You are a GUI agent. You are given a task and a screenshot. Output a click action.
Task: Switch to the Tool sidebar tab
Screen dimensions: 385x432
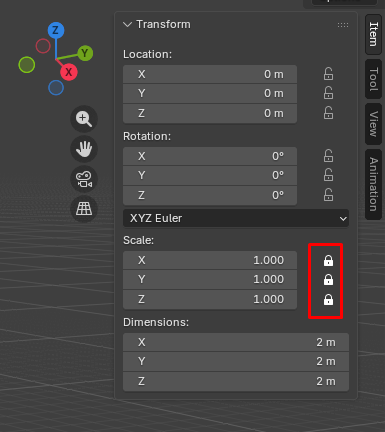point(374,79)
